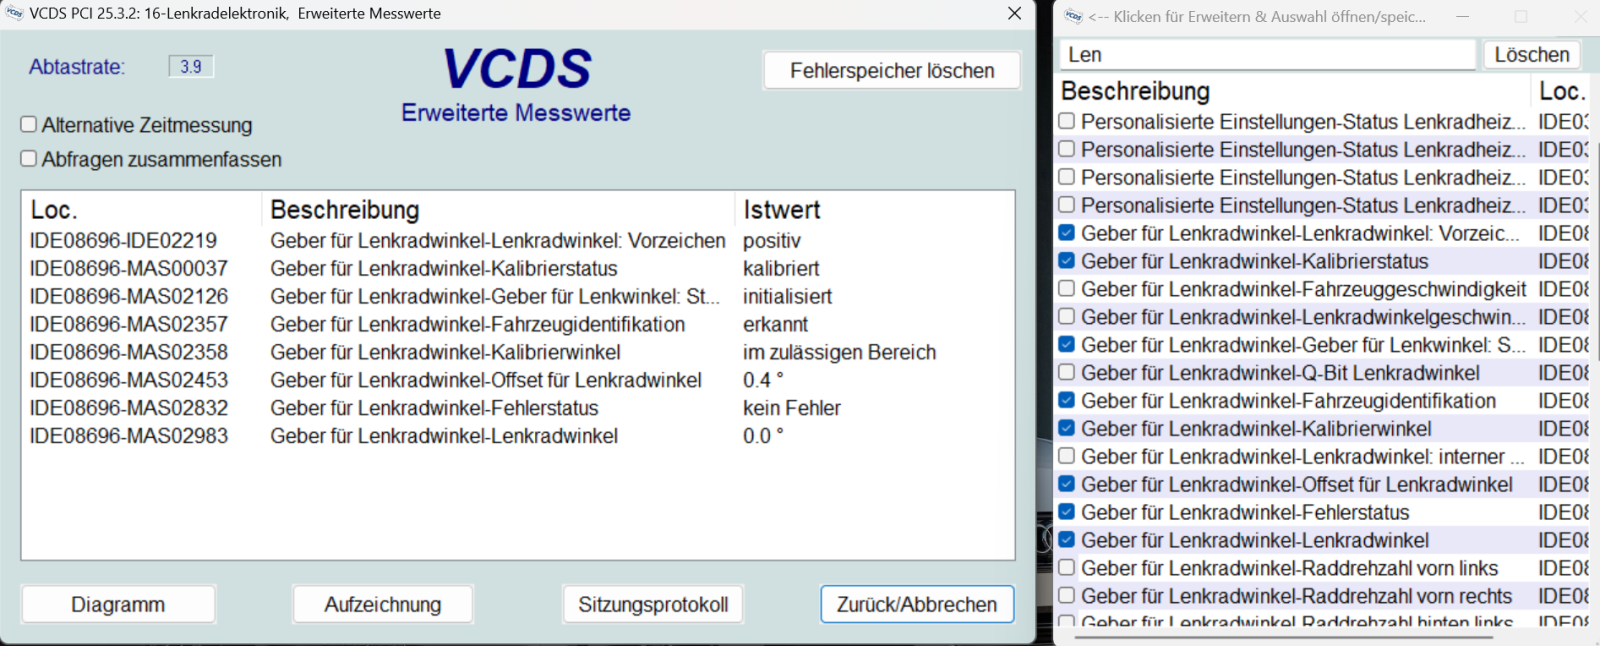This screenshot has height=646, width=1600.
Task: Uncheck Geber für Lenkwinkel: S... checkbox
Action: point(1067,344)
